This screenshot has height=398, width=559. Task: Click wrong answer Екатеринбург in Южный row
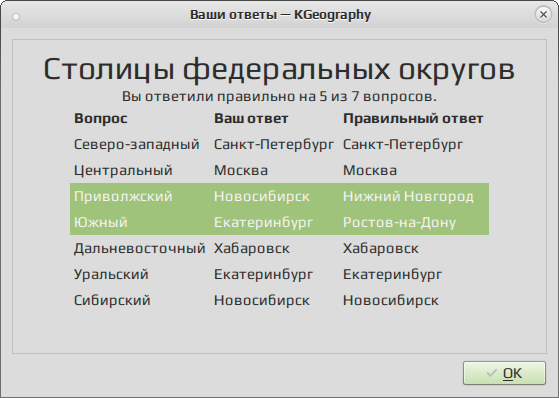pos(263,223)
